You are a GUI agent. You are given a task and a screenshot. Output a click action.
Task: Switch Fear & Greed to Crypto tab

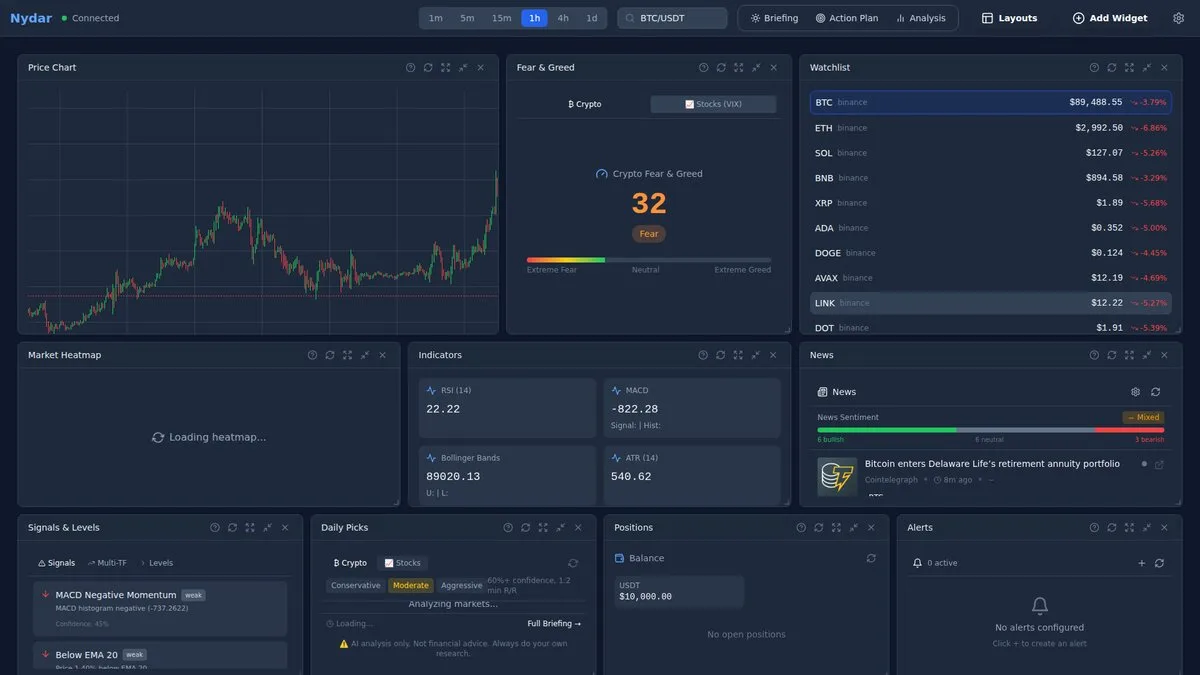click(x=585, y=104)
